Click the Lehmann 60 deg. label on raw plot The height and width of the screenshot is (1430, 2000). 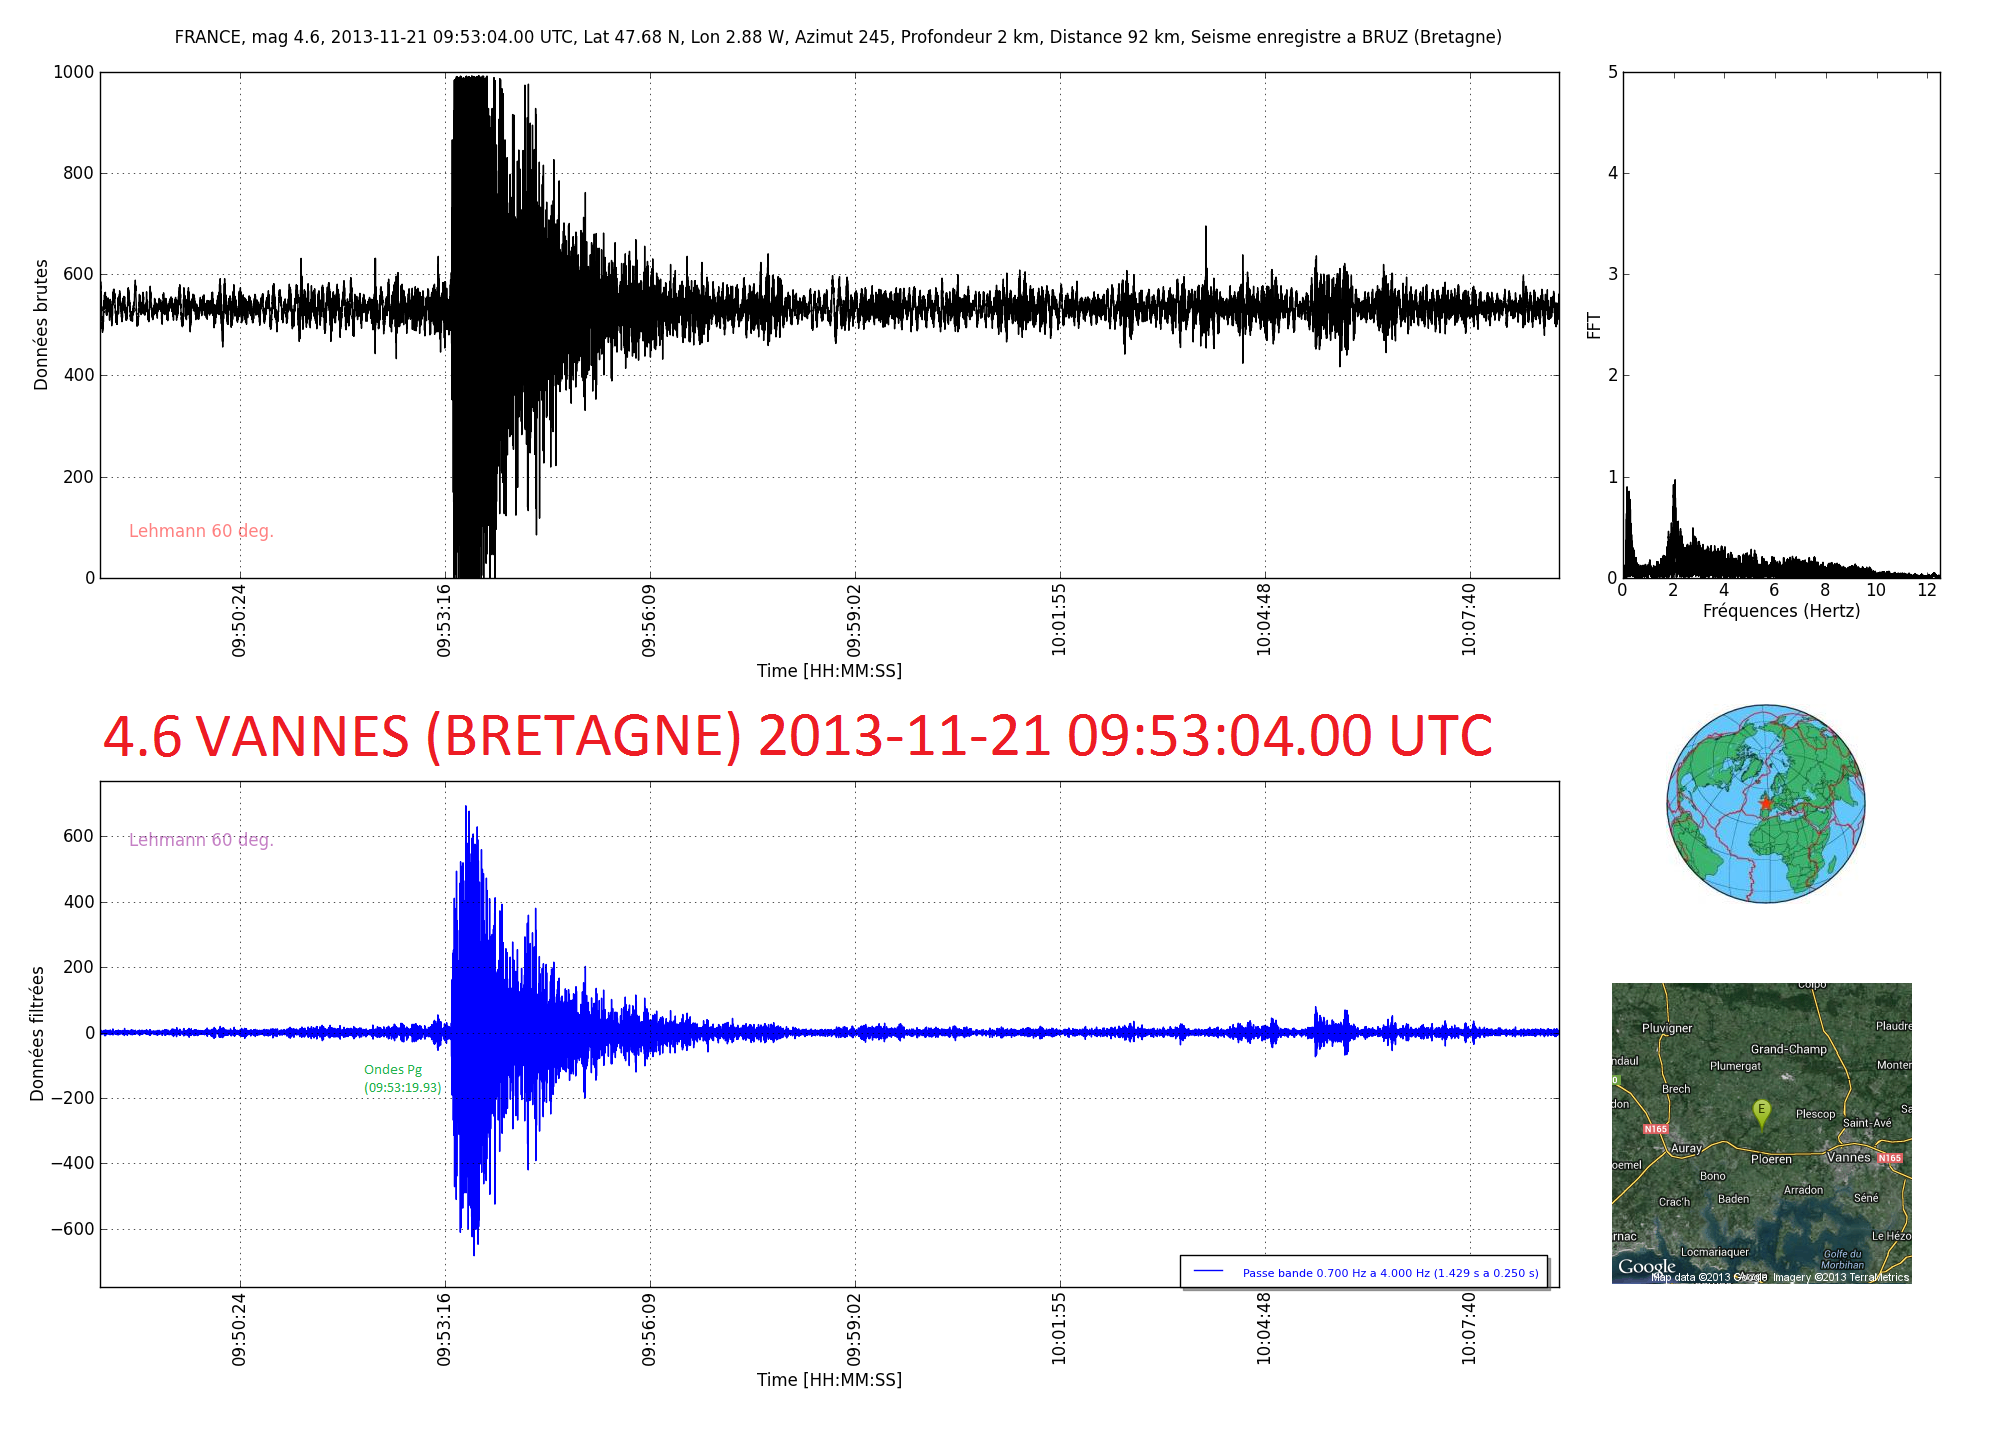click(201, 531)
